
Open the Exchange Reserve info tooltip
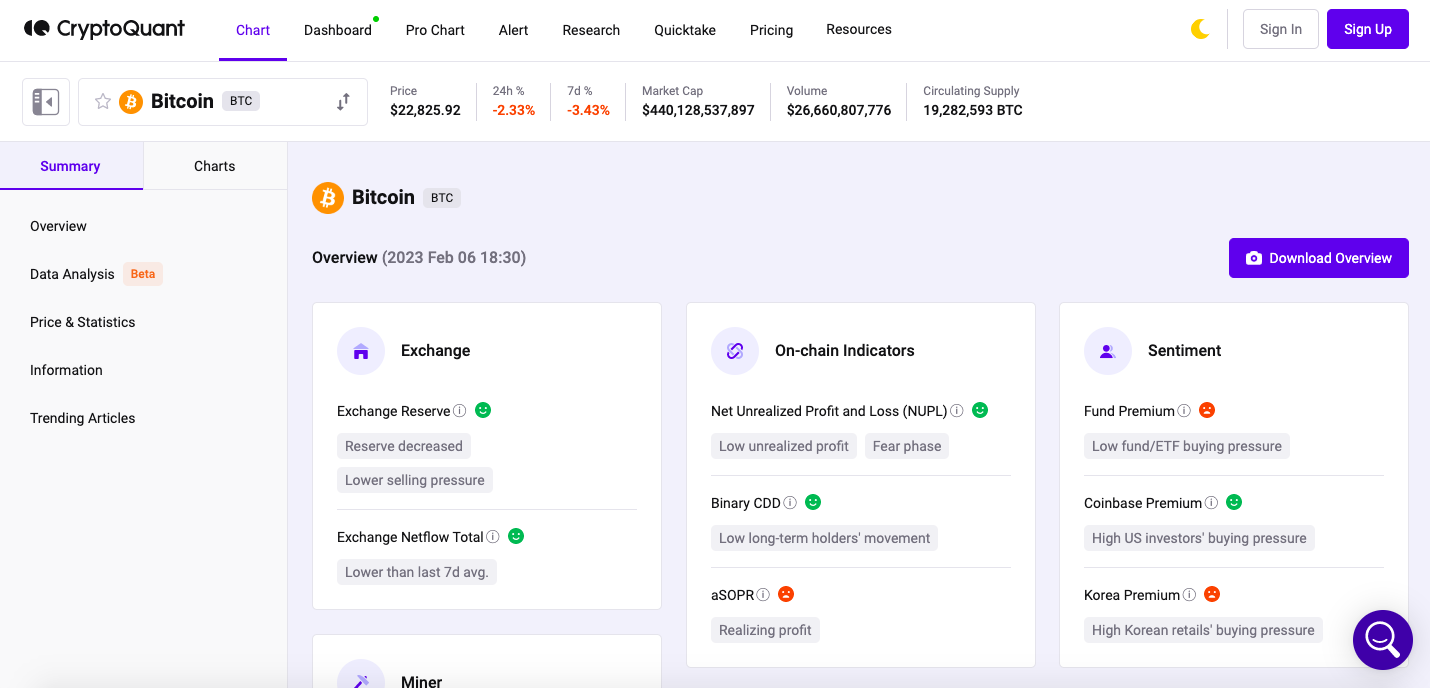[459, 410]
